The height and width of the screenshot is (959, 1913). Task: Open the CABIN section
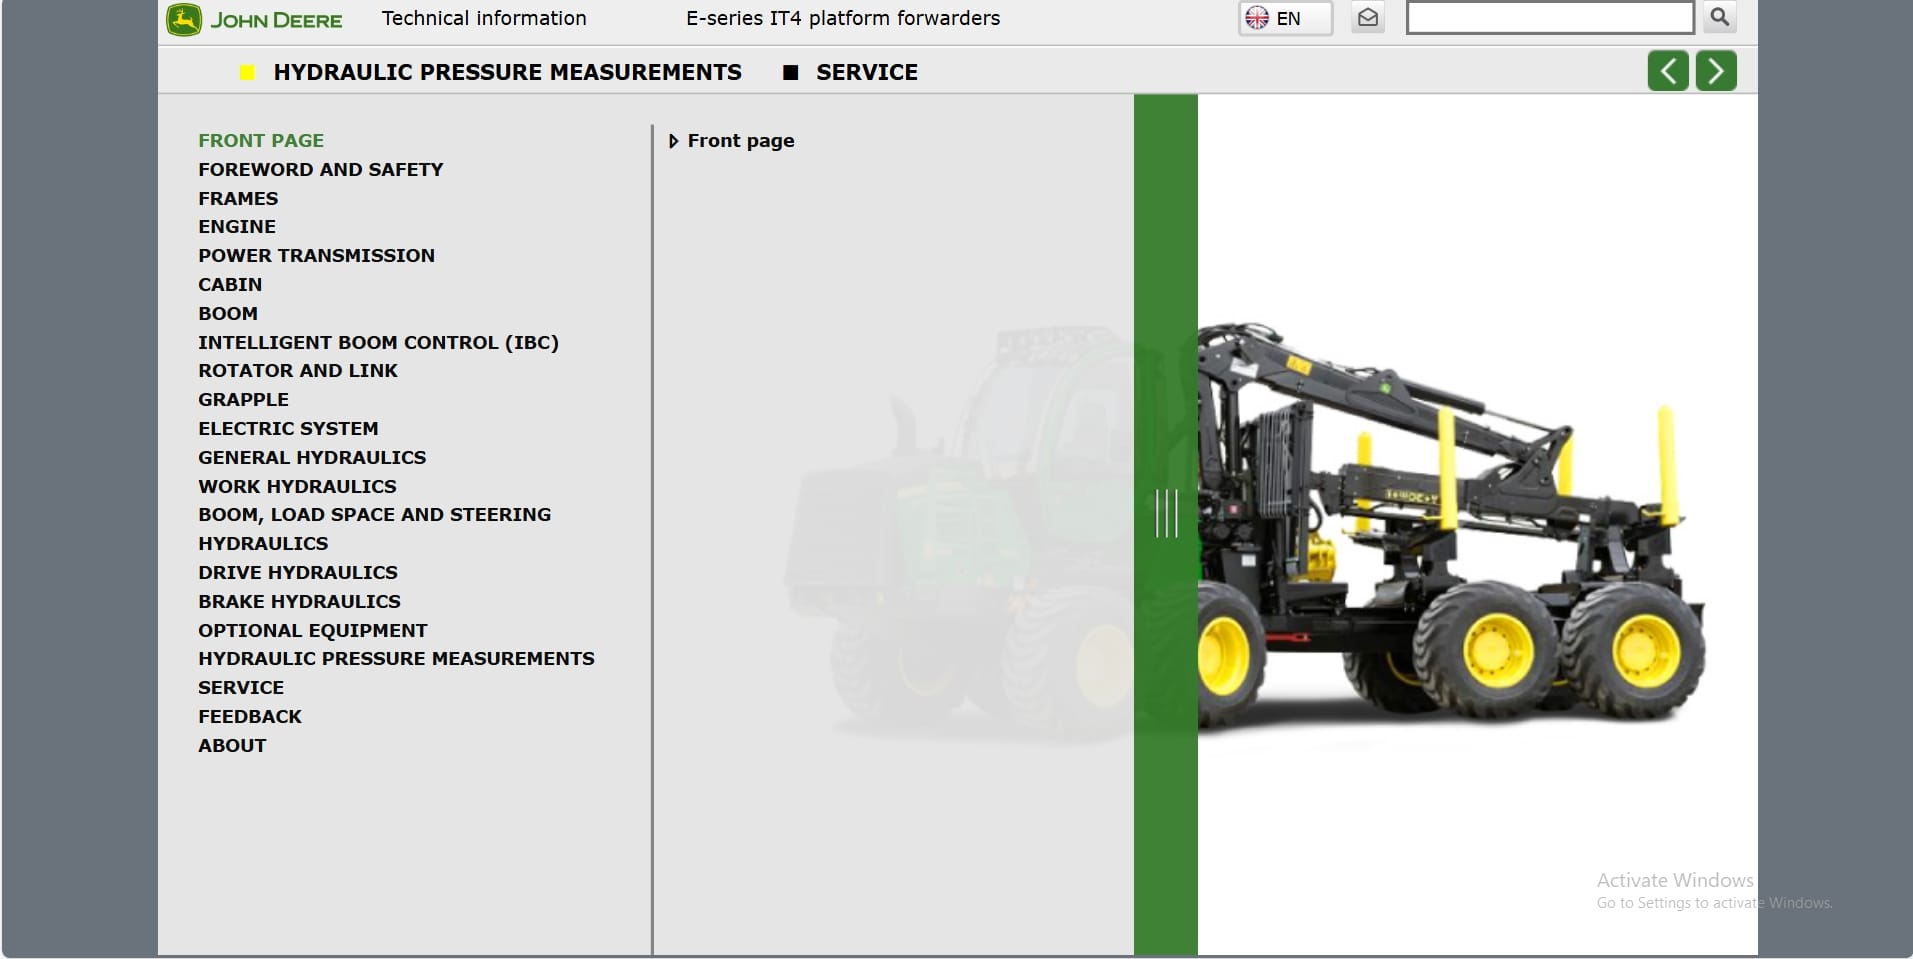230,285
